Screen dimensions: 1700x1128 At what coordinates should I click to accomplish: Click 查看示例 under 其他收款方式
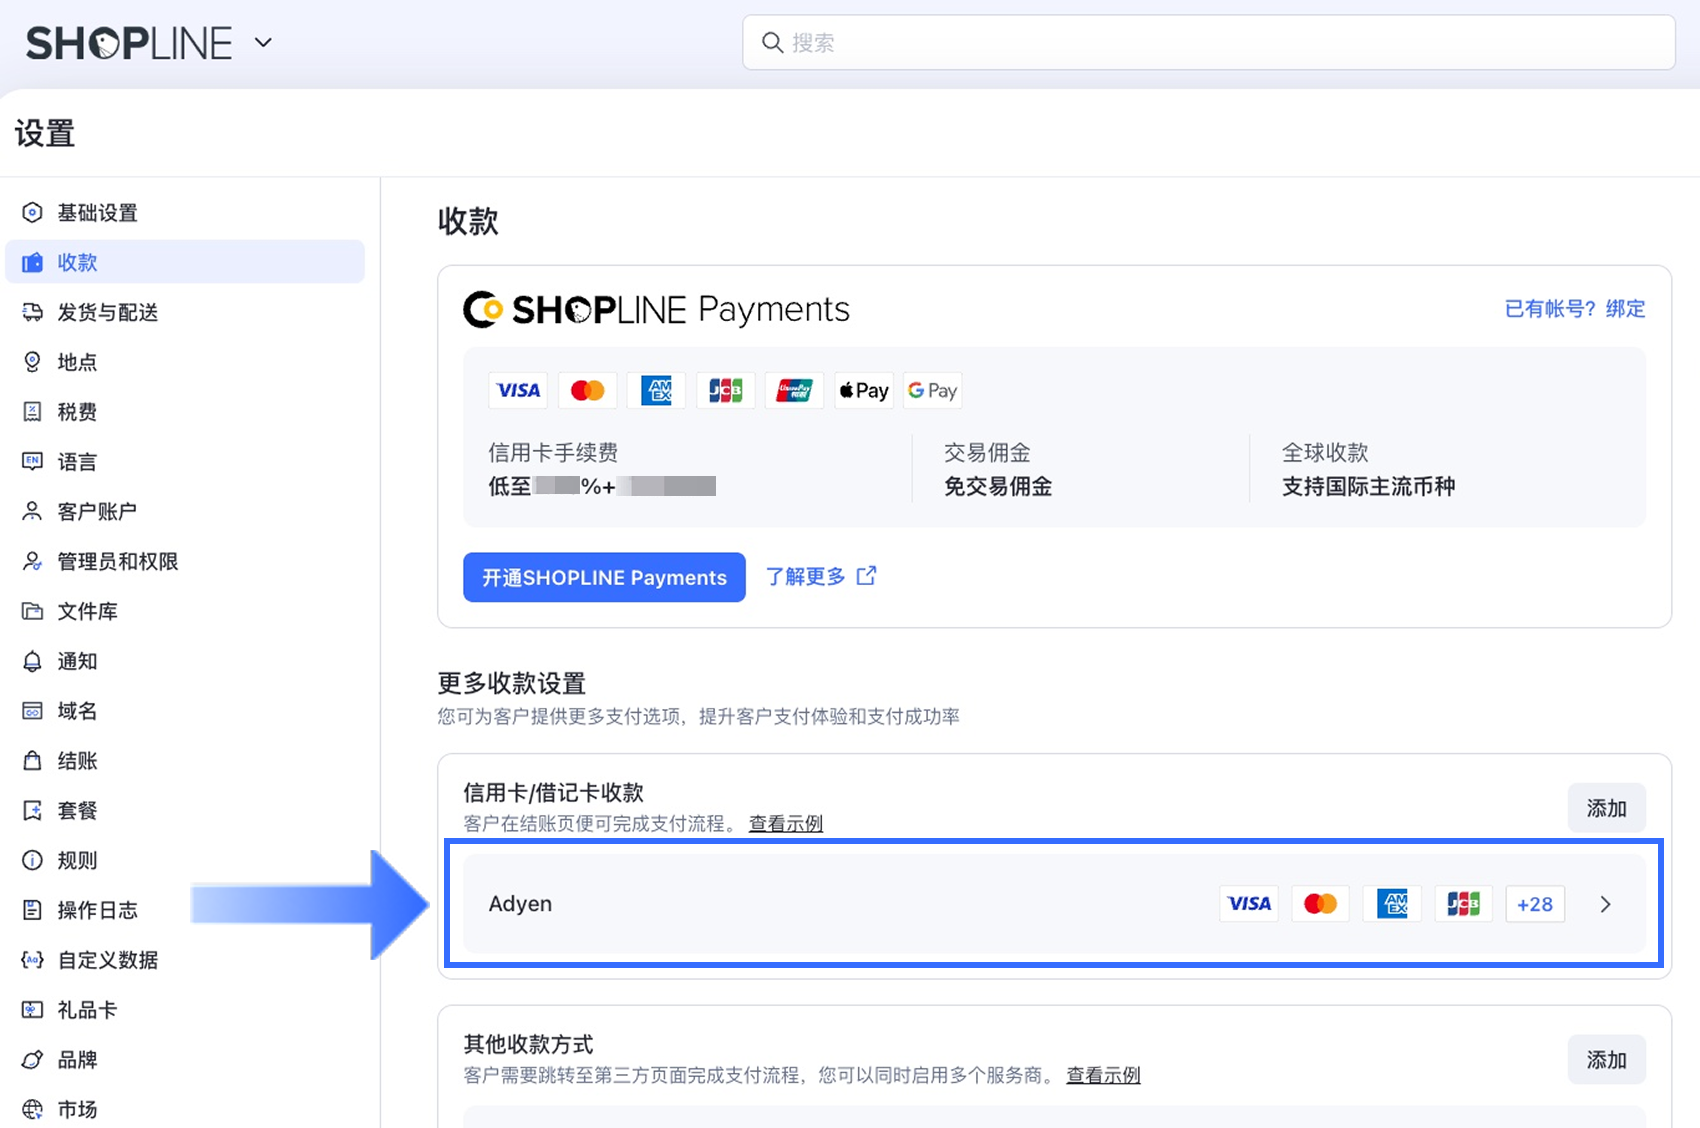click(1103, 1075)
